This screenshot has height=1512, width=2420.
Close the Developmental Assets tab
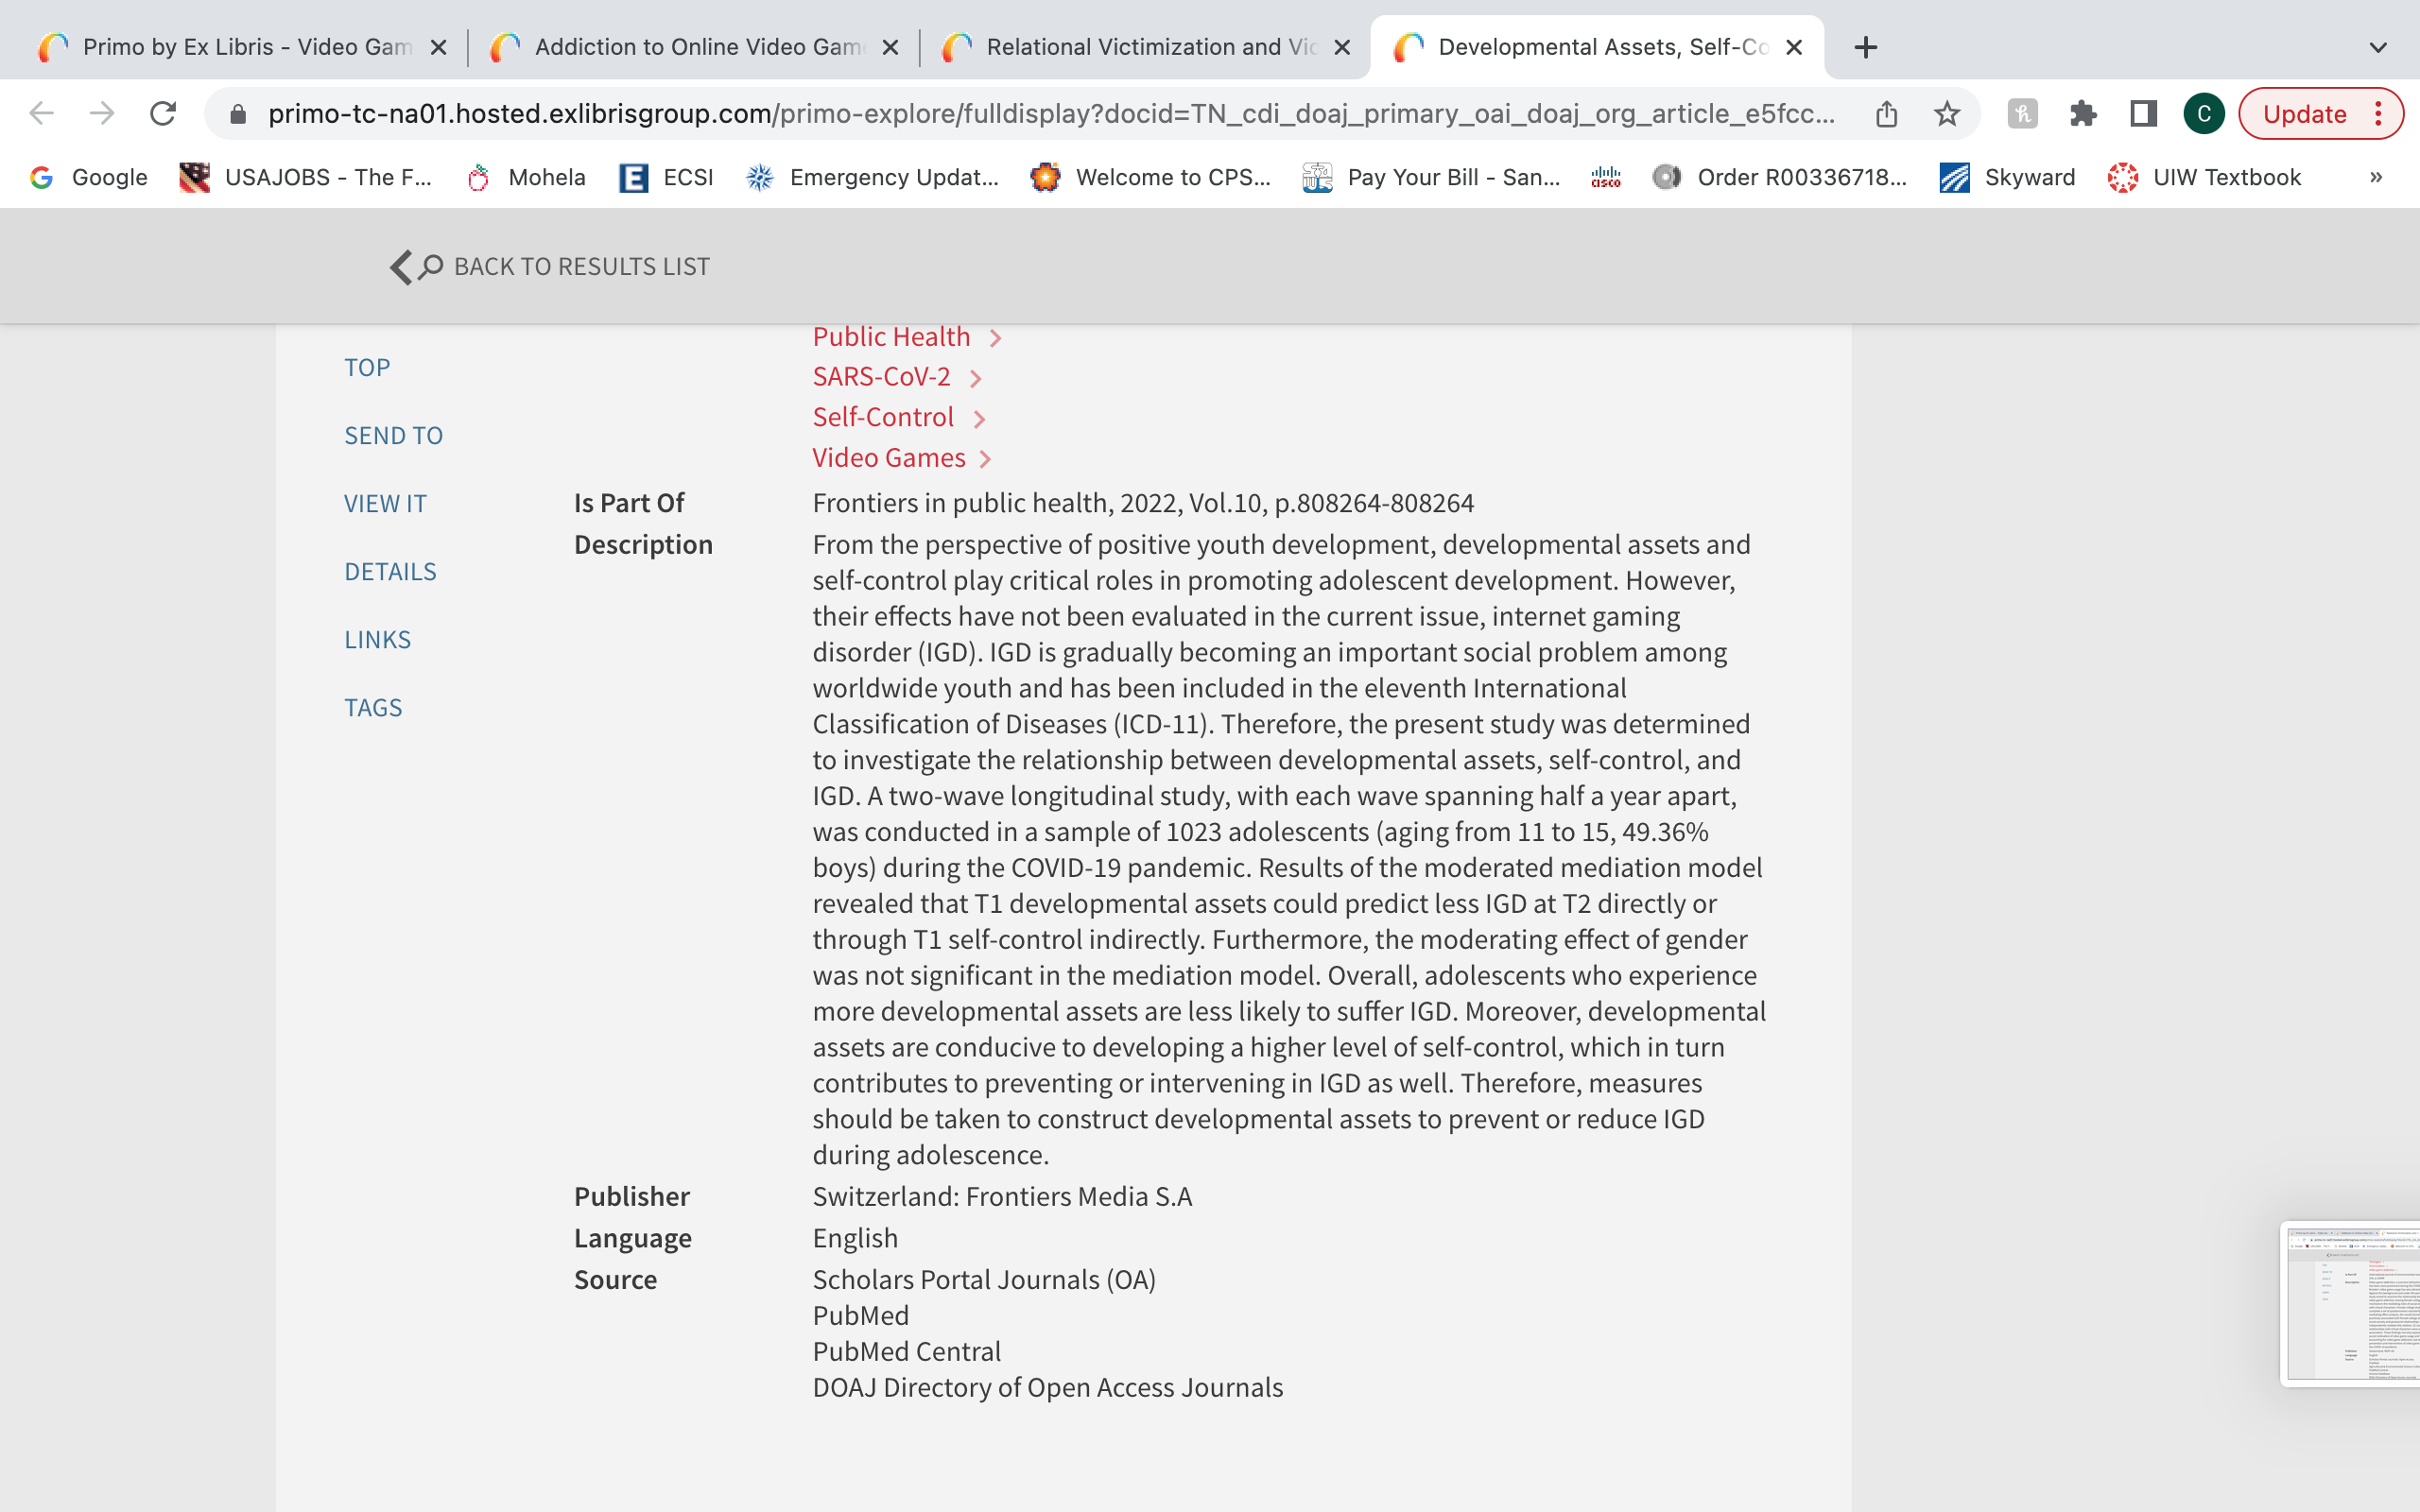point(1794,47)
